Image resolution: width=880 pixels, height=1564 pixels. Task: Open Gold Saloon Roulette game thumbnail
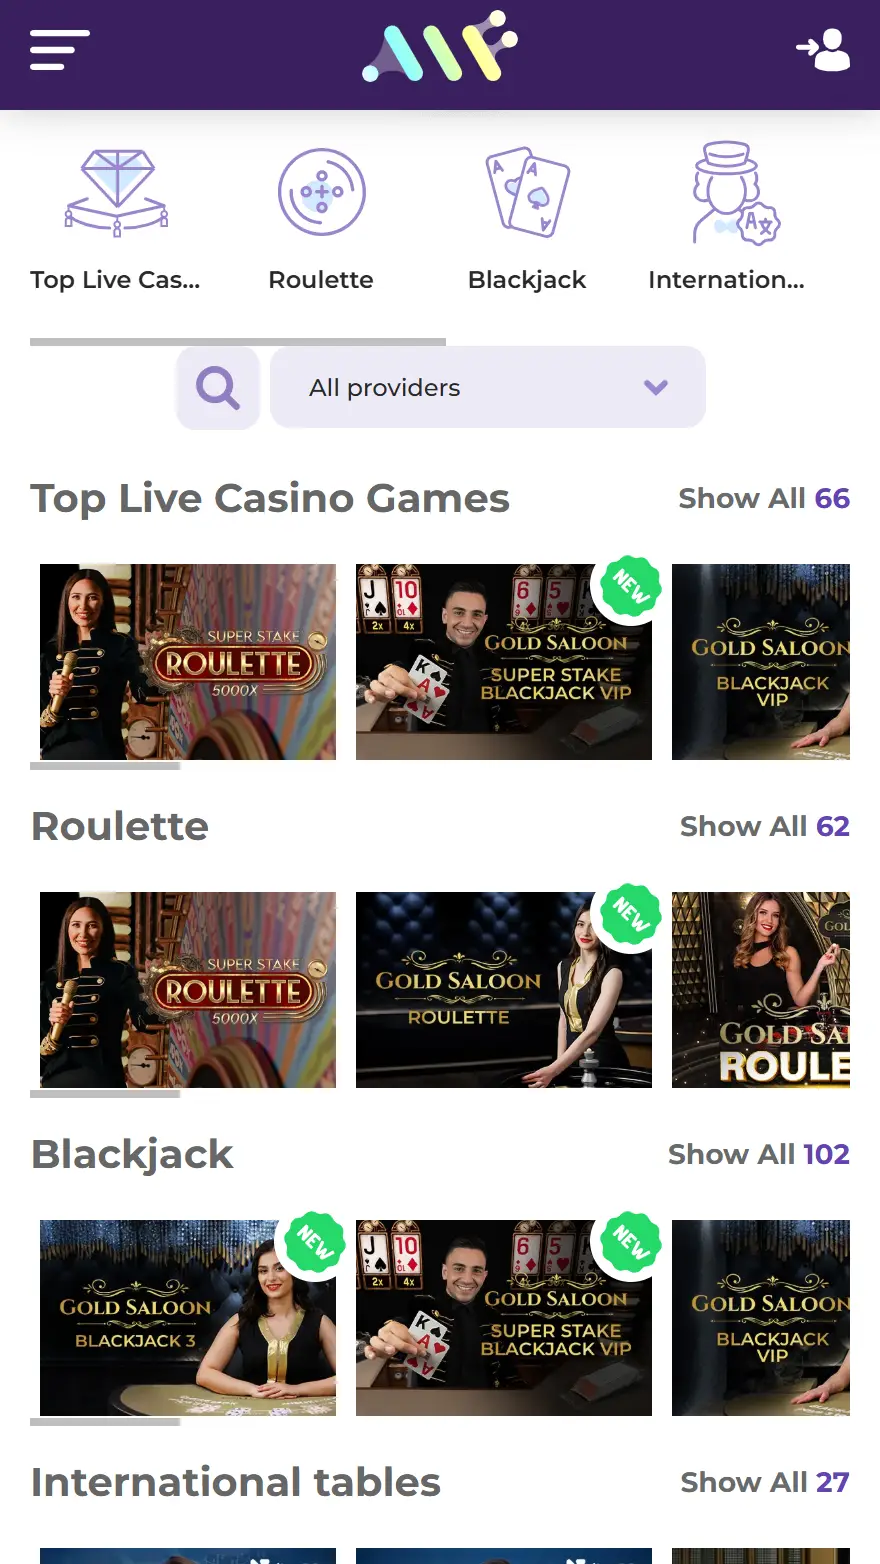[504, 989]
